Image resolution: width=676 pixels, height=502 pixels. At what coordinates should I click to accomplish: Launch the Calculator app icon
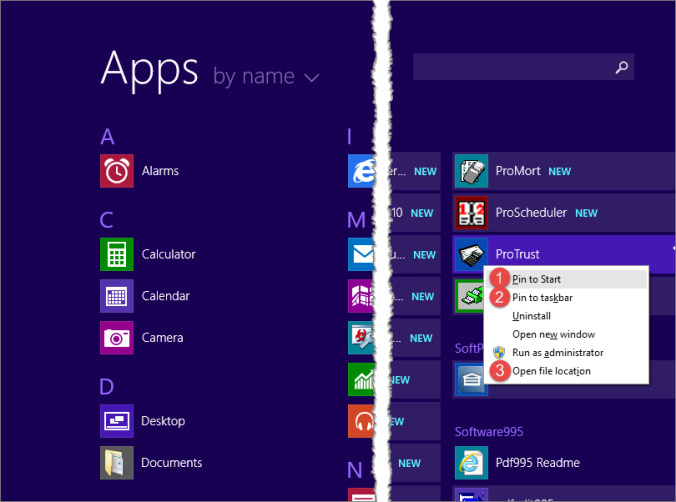coord(117,254)
